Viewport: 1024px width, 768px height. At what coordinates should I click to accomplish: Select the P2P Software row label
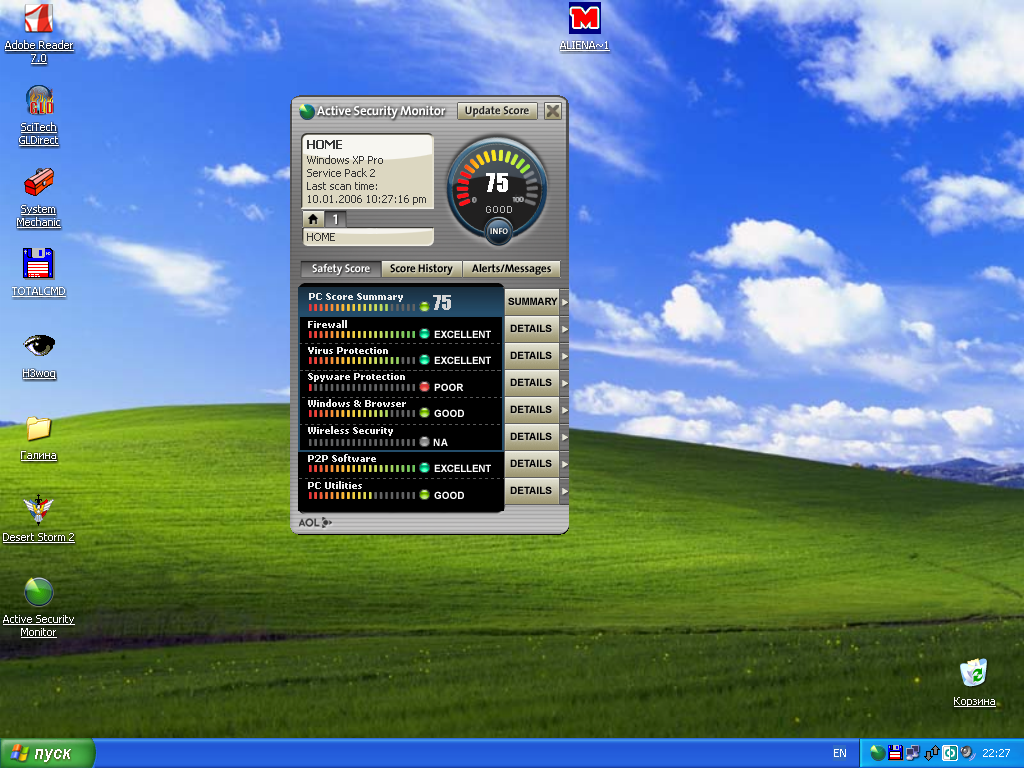342,458
